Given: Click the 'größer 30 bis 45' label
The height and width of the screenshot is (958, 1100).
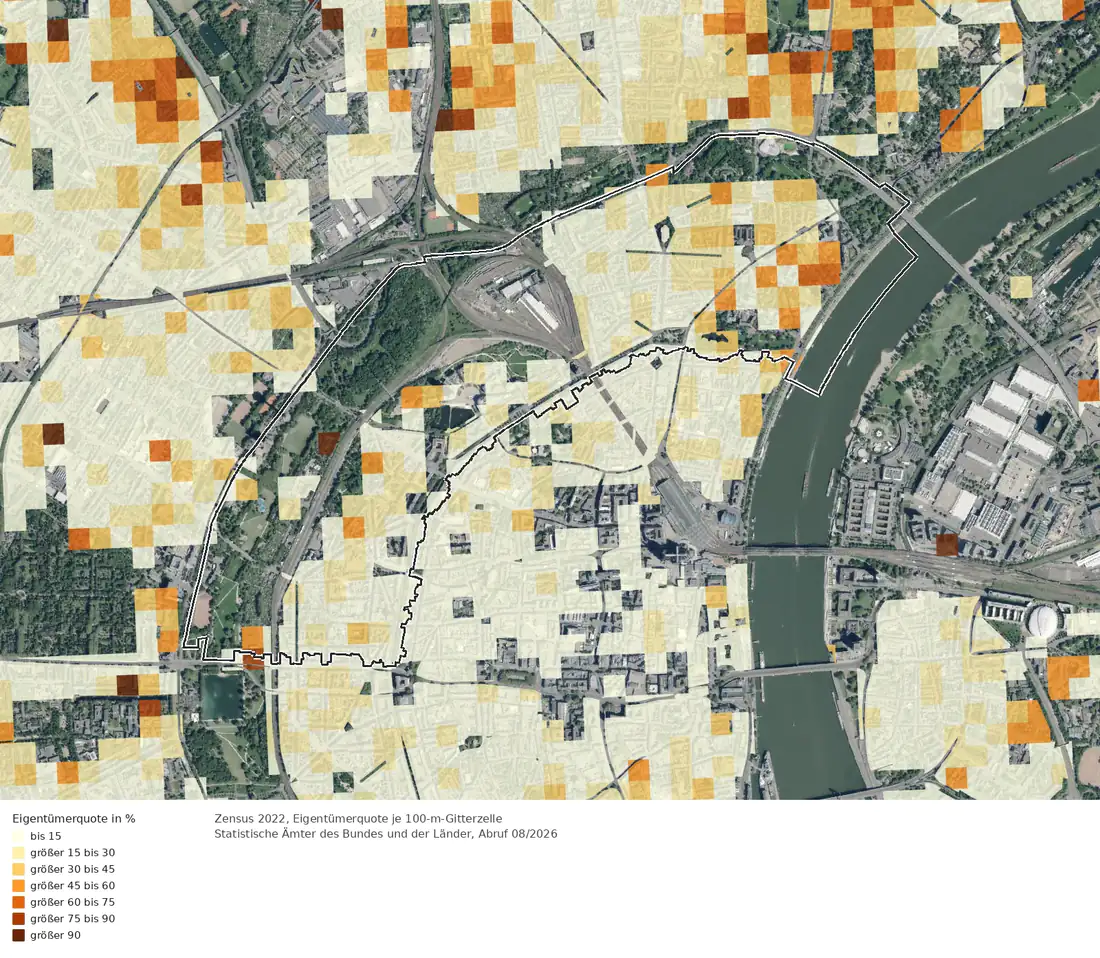Looking at the screenshot, I should [x=72, y=869].
